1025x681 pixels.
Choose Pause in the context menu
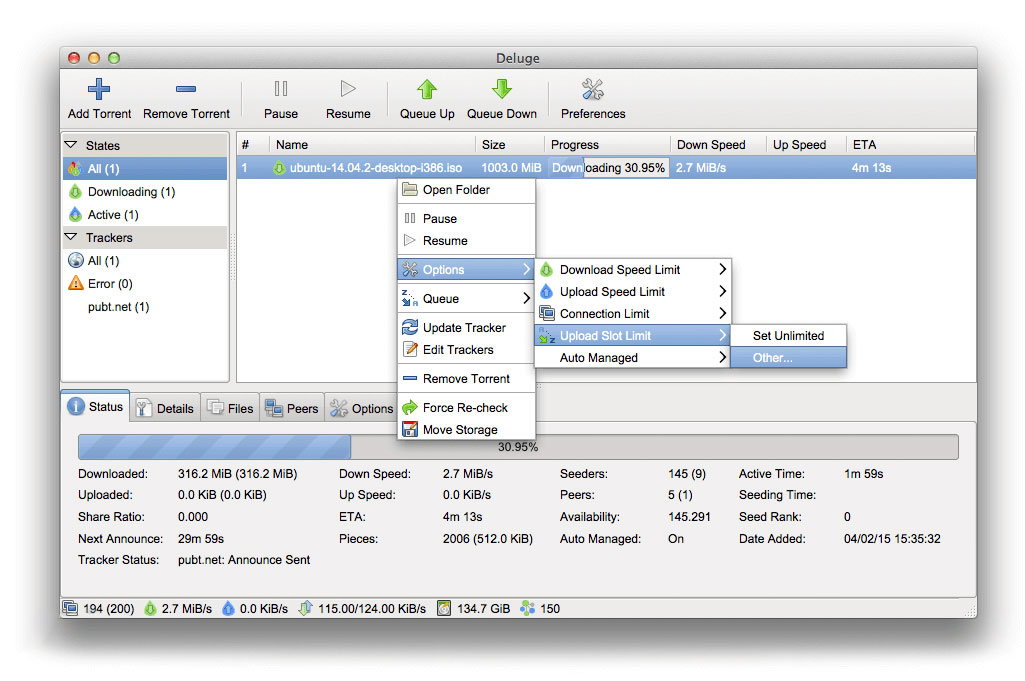click(x=466, y=218)
